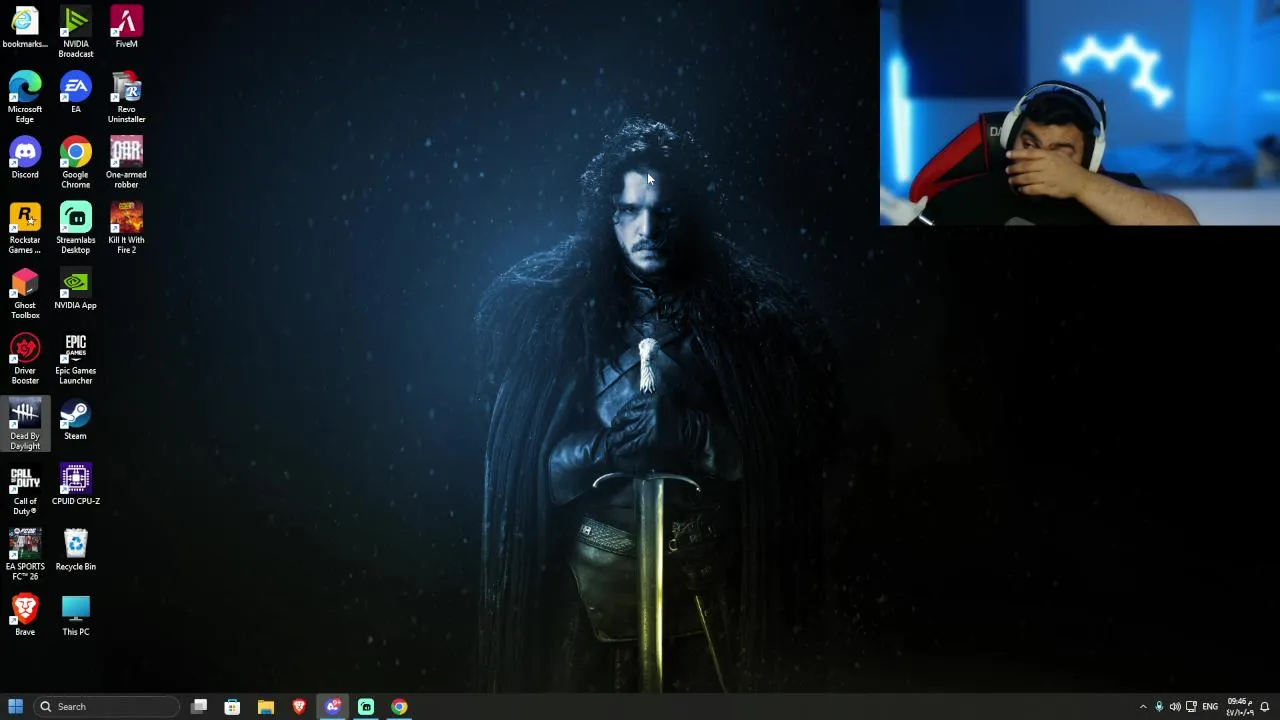
Task: Expand the hidden system tray icons
Action: (x=1143, y=707)
